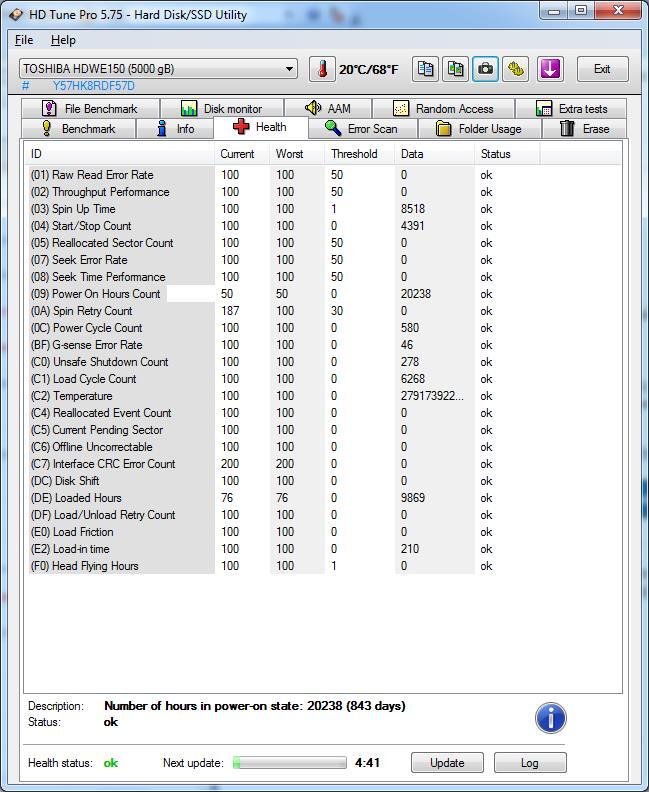Screen dimensions: 649x792
Task: Open the File menu
Action: pyautogui.click(x=24, y=40)
